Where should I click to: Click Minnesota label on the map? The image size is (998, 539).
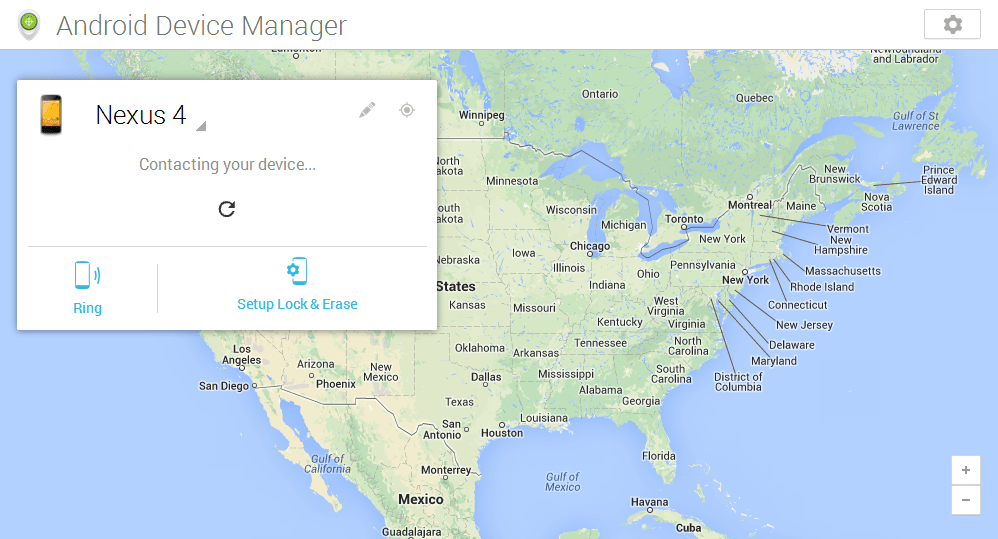click(x=512, y=181)
